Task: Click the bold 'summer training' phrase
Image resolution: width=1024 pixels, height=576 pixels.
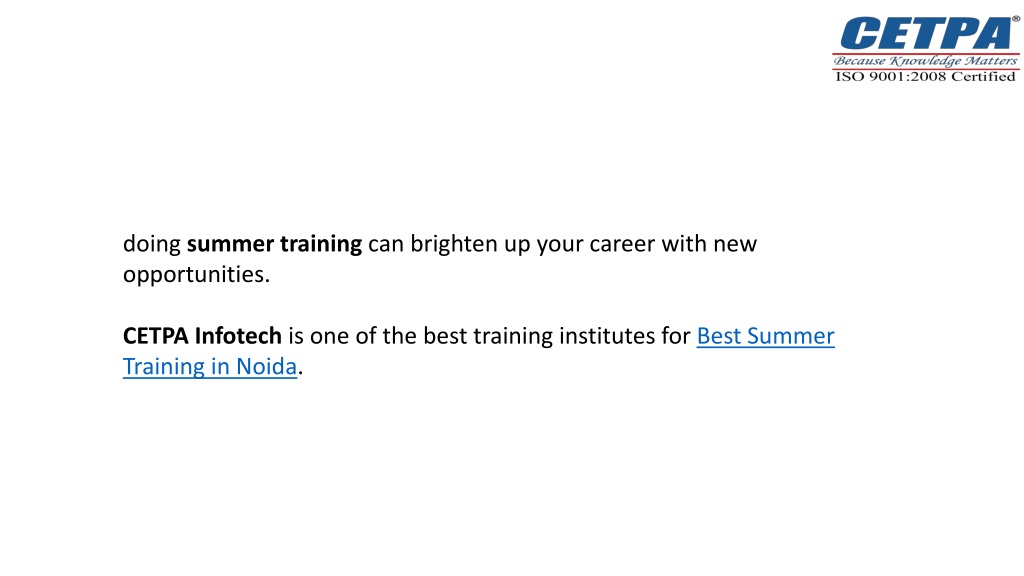Action: tap(274, 244)
